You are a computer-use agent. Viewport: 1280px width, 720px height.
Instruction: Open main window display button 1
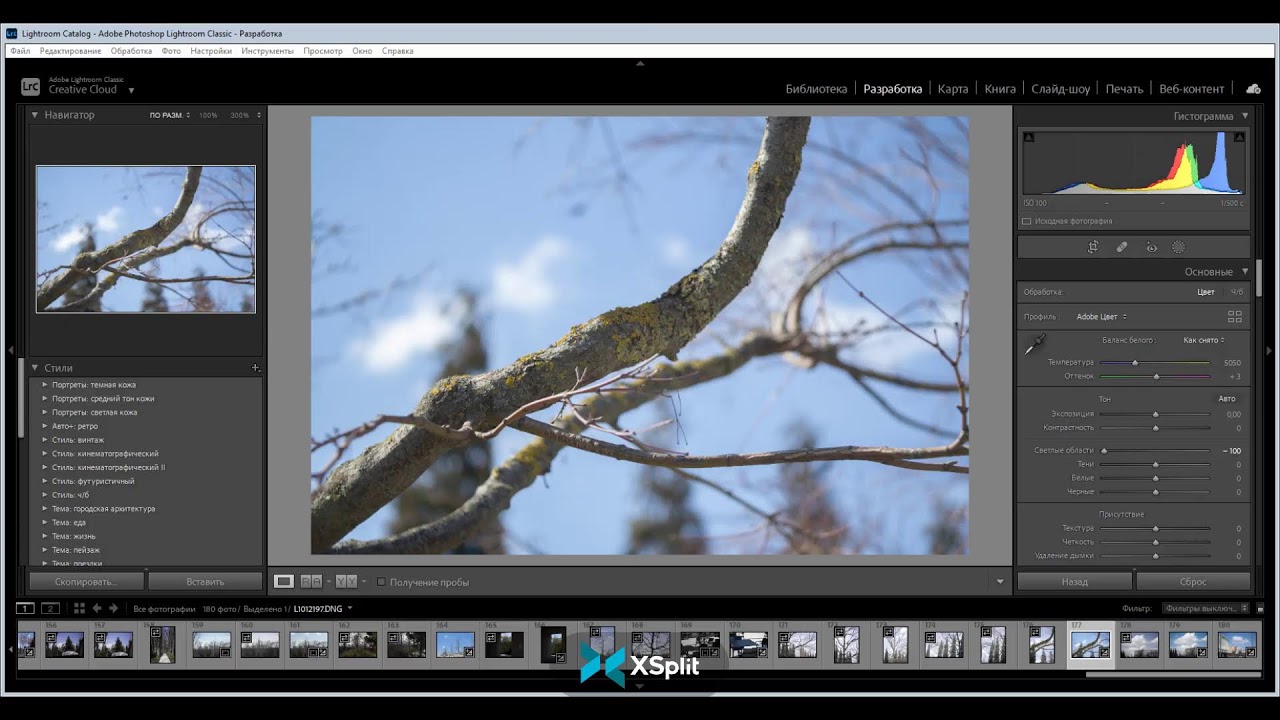(x=25, y=608)
